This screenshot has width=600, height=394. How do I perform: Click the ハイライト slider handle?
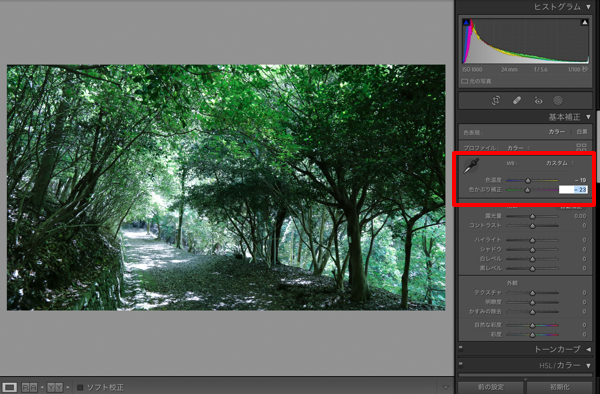click(532, 240)
